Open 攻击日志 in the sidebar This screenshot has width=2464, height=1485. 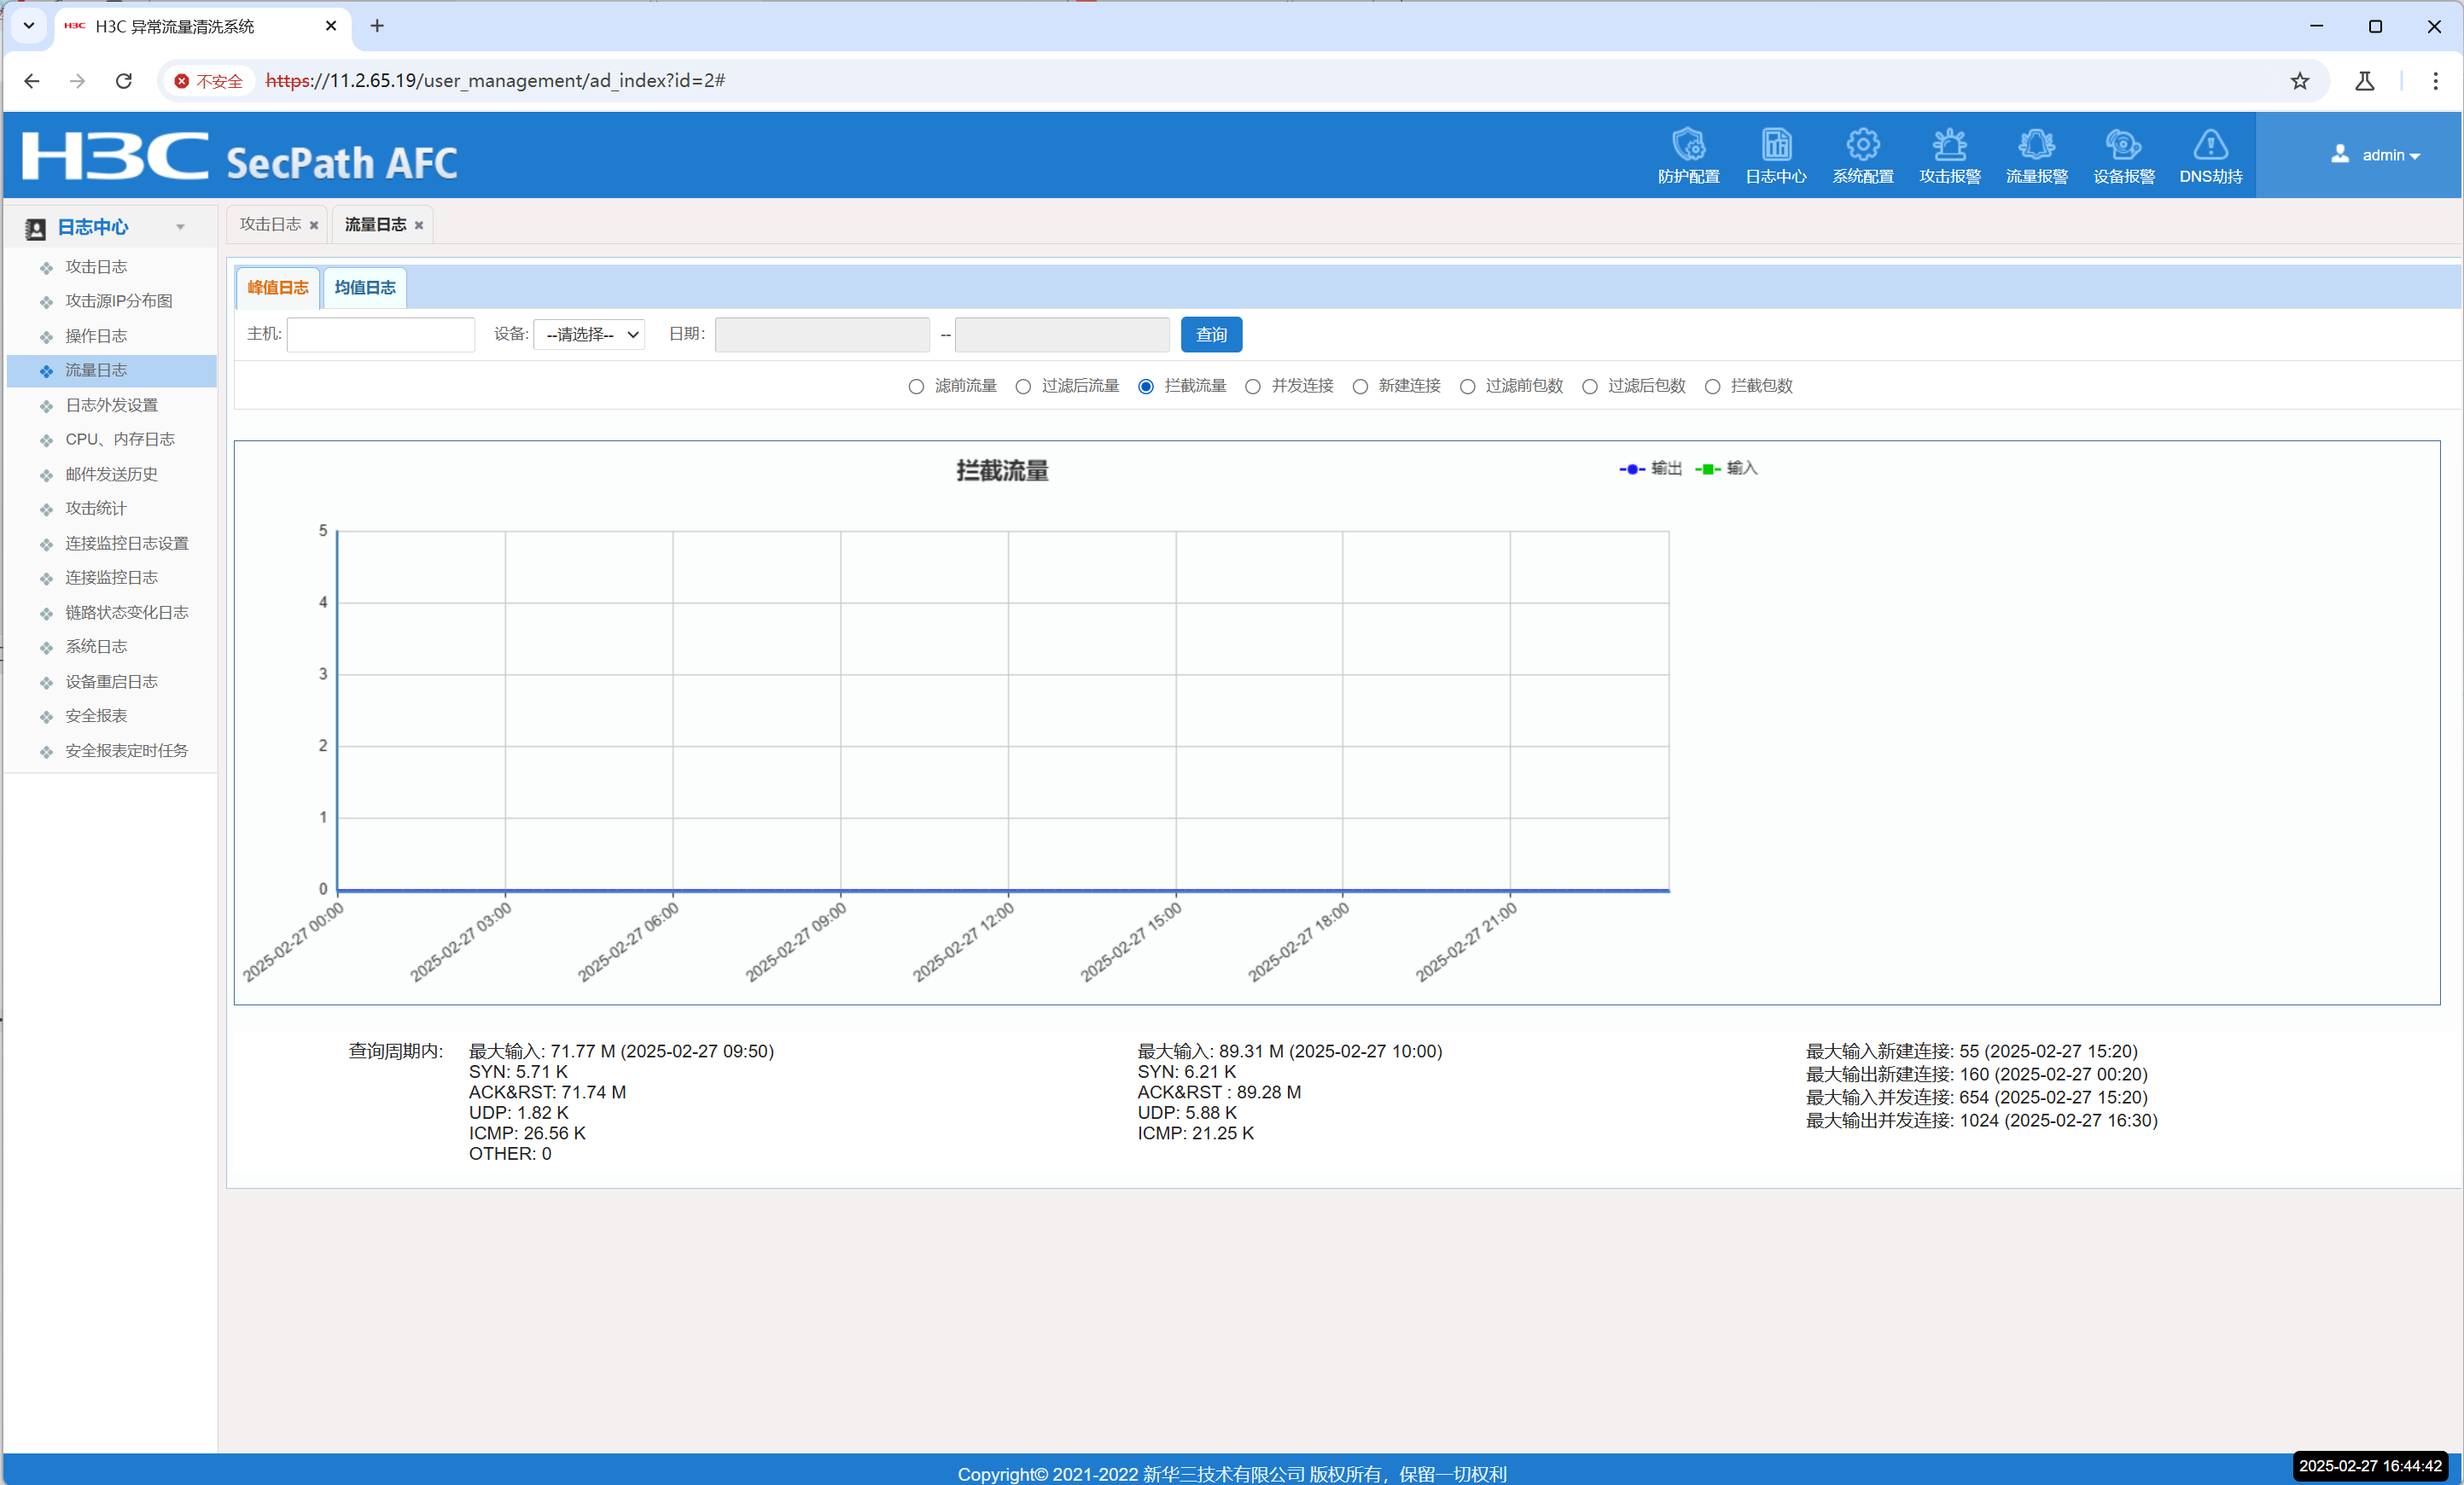click(x=96, y=266)
